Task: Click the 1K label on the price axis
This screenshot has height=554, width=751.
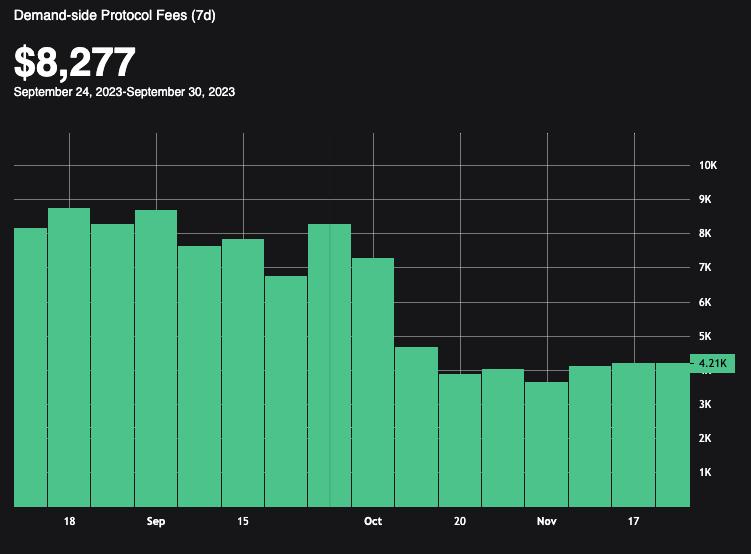Action: click(x=705, y=472)
